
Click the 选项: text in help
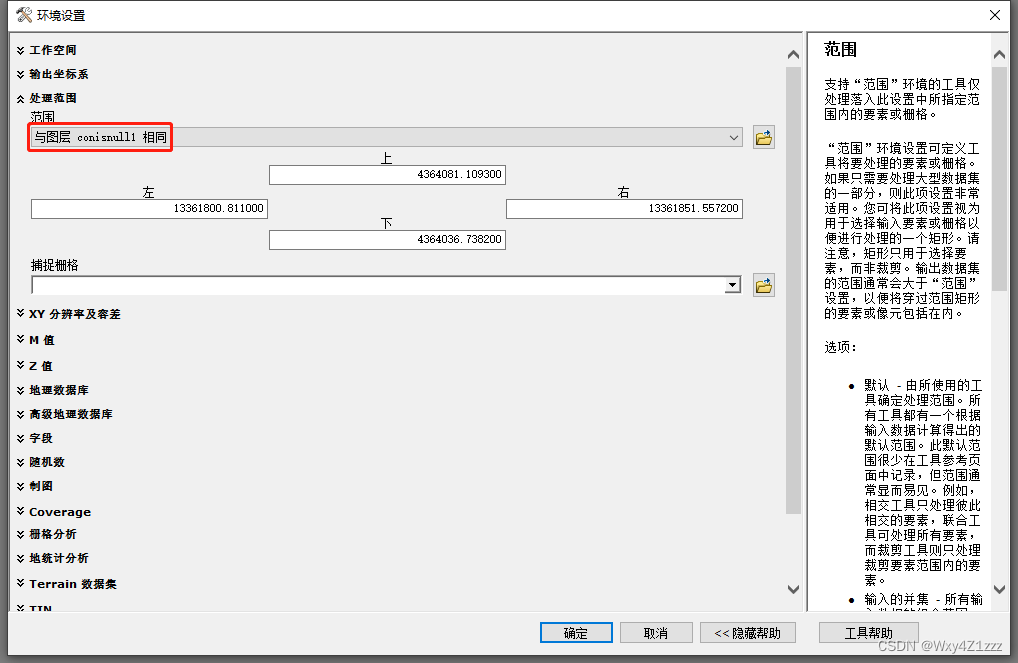840,347
